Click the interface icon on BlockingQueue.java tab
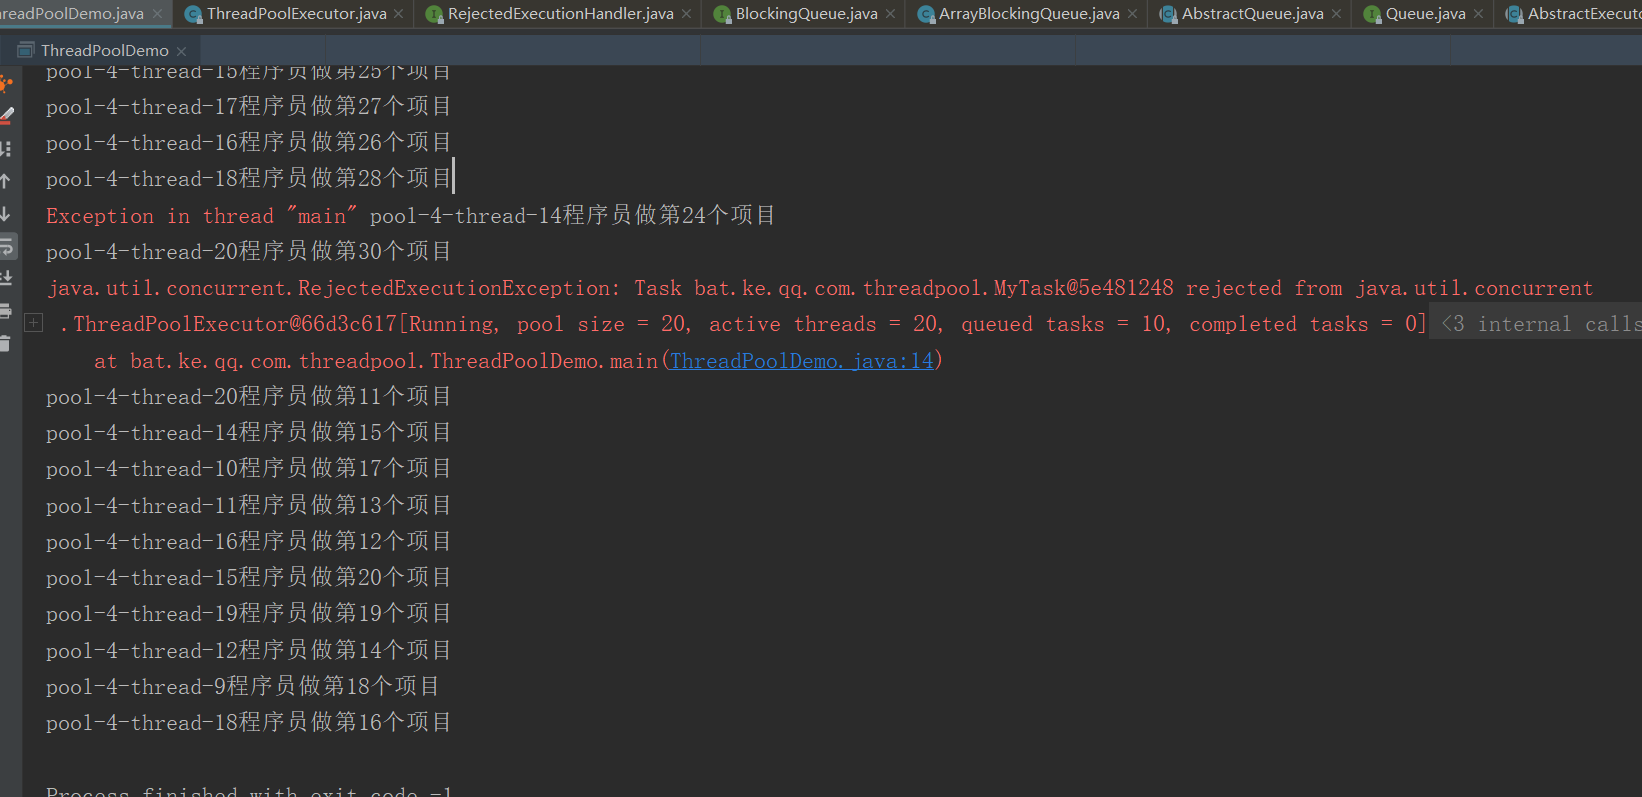The height and width of the screenshot is (797, 1642). click(722, 14)
